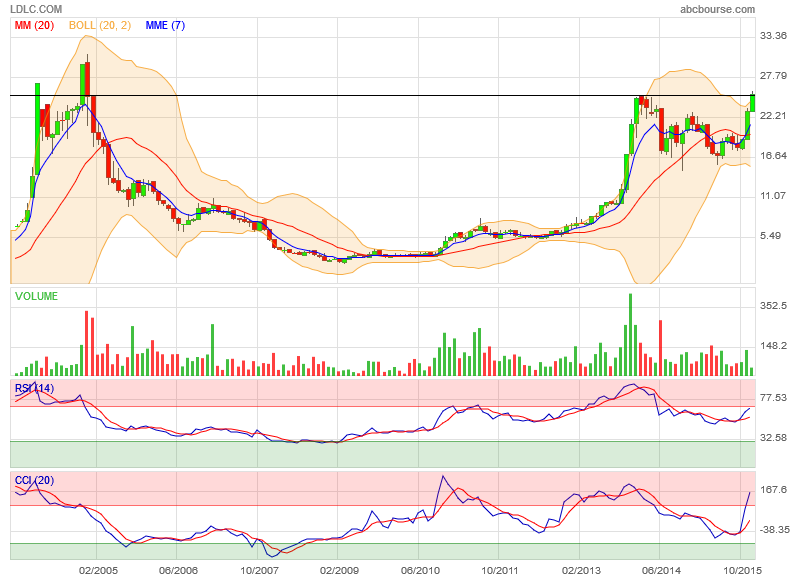Viewport: 800px width, 580px height.
Task: Click the 06/2006 date label
Action: pyautogui.click(x=178, y=570)
